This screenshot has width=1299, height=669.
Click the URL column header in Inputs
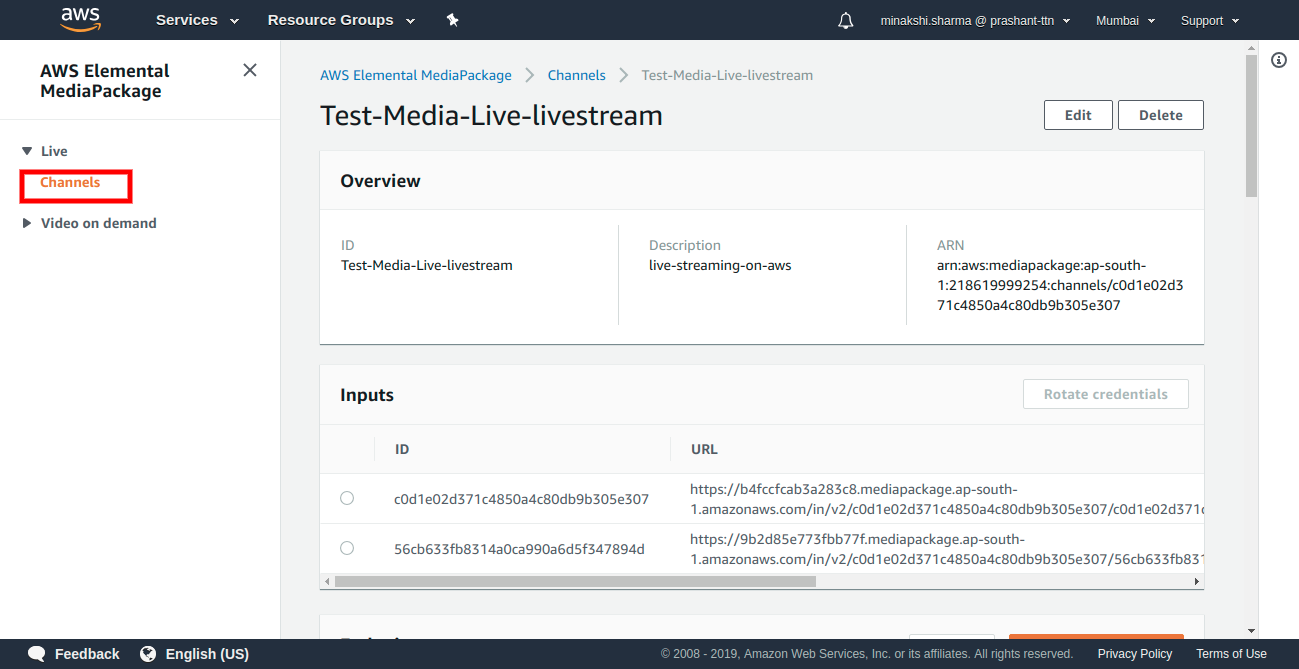[704, 449]
